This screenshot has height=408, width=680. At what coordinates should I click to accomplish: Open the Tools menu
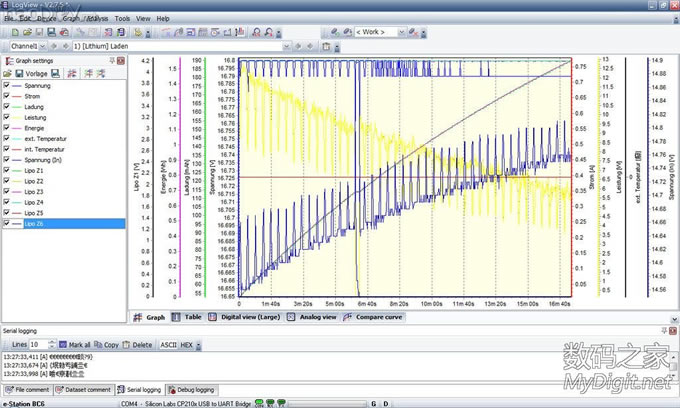point(122,18)
